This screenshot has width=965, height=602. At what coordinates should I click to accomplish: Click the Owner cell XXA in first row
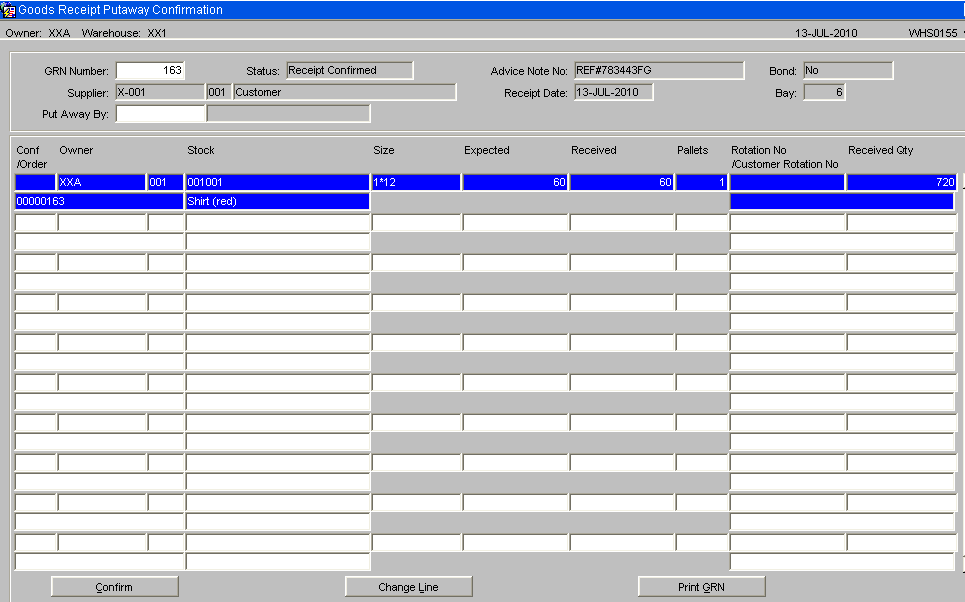(x=102, y=182)
